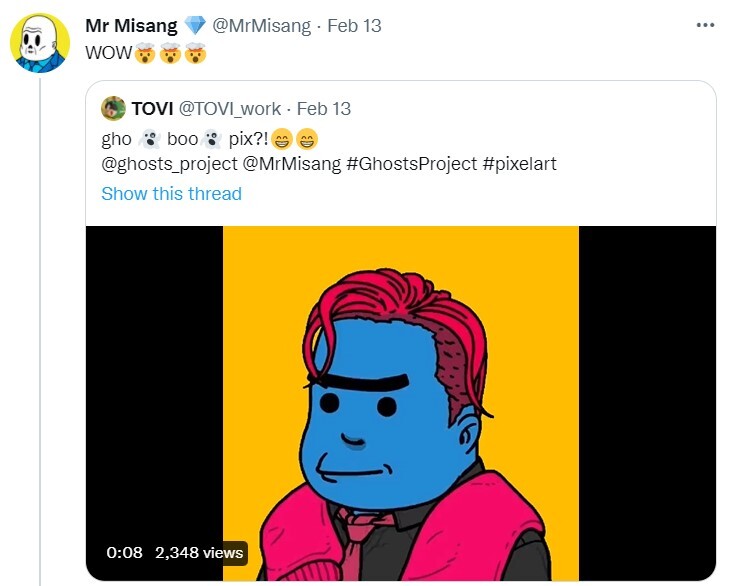Open the 'Mr Misang' display name link
This screenshot has height=586, width=730.
pyautogui.click(x=132, y=26)
